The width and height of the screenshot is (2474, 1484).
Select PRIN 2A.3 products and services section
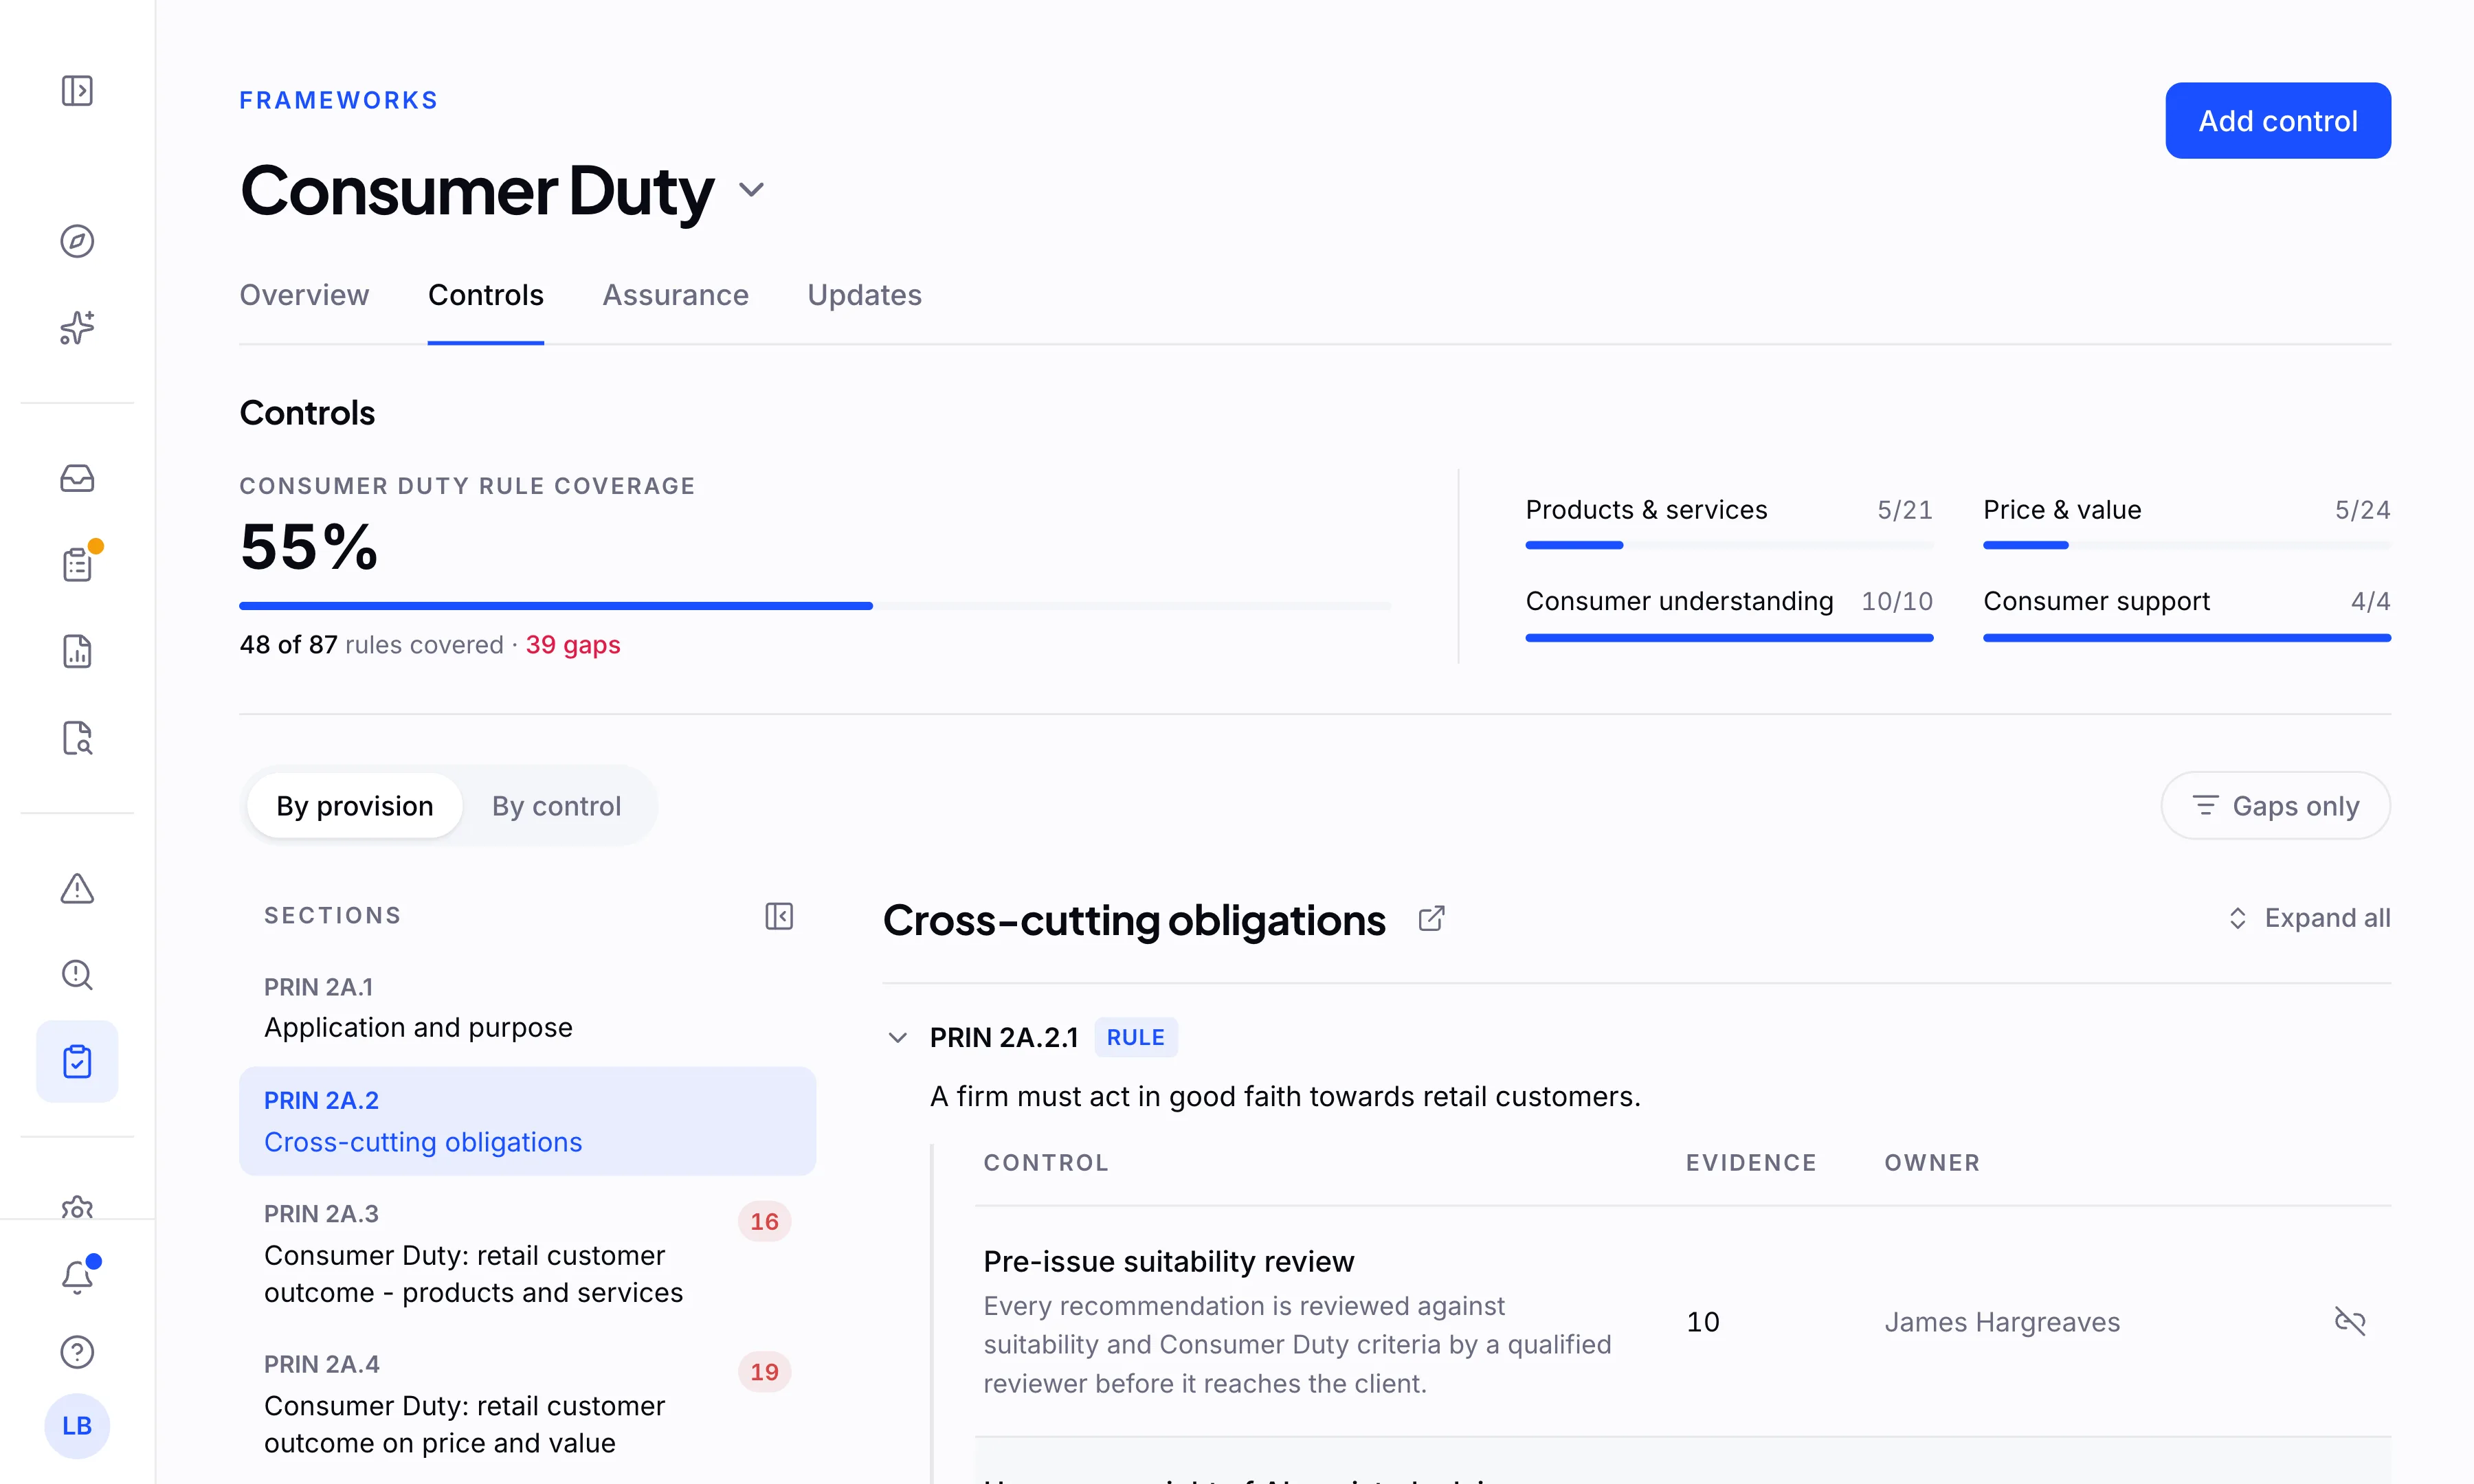tap(527, 1253)
